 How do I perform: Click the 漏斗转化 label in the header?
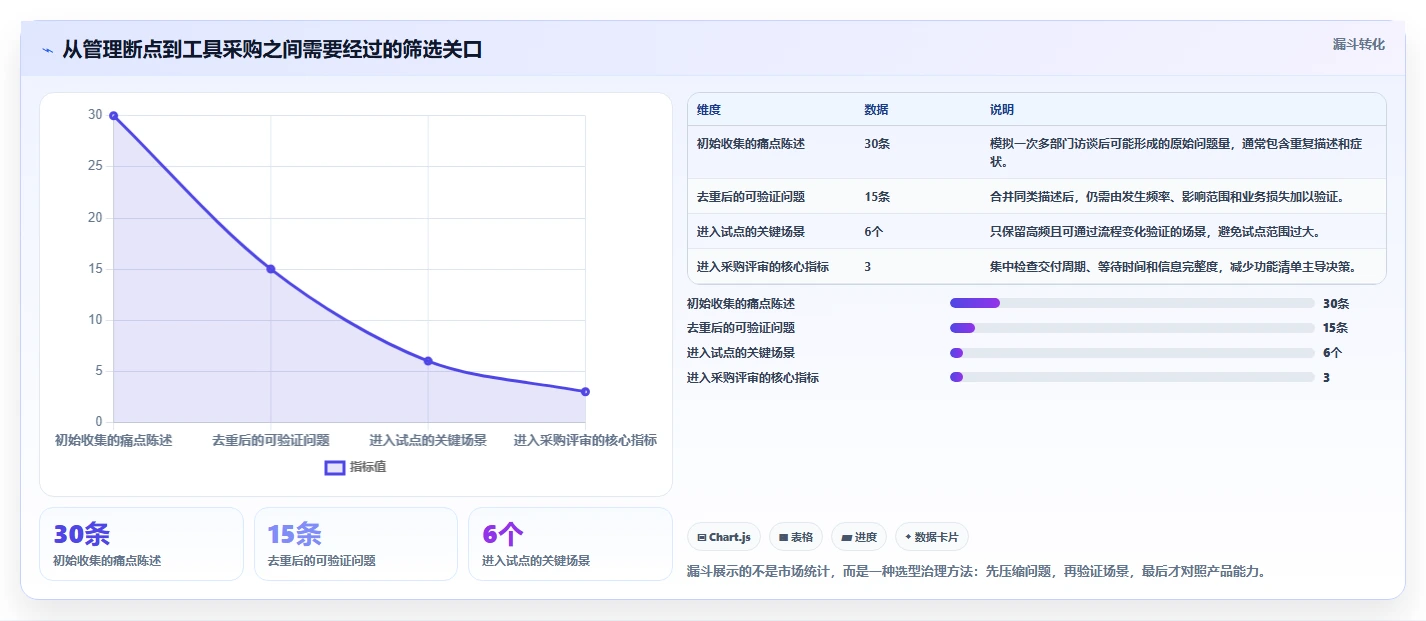coord(1359,44)
